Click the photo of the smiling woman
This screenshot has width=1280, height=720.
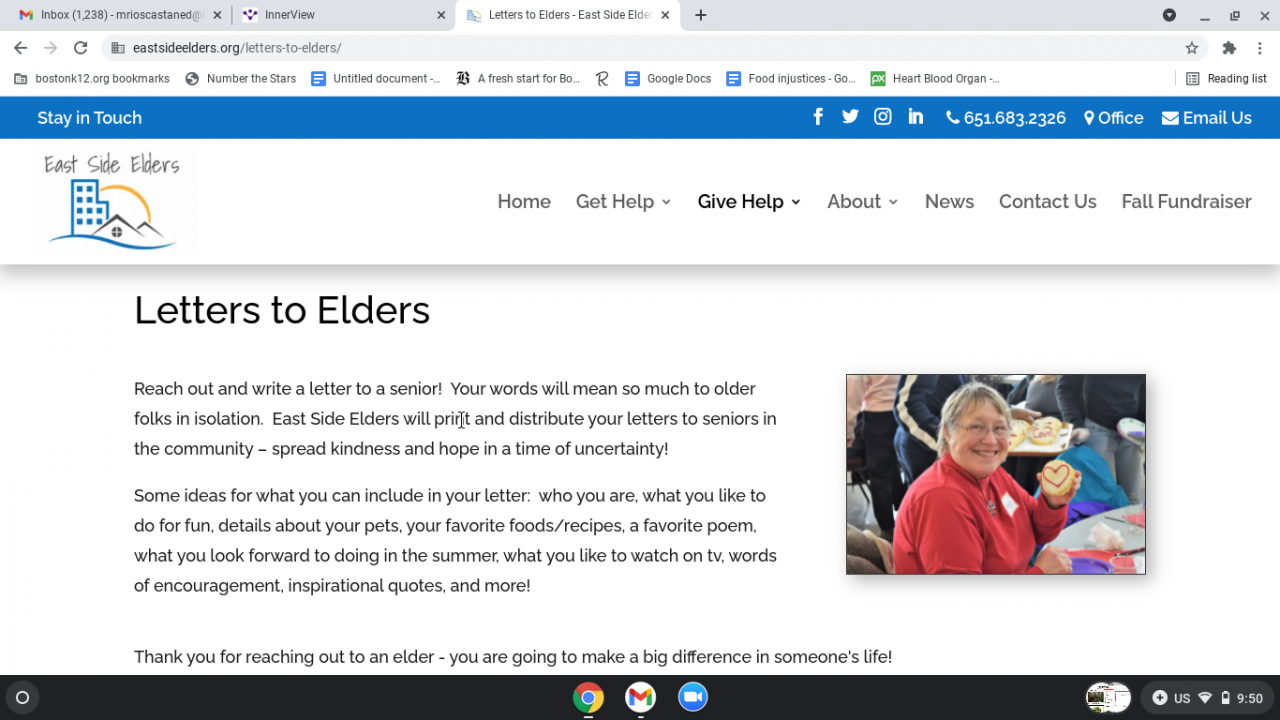(x=996, y=474)
